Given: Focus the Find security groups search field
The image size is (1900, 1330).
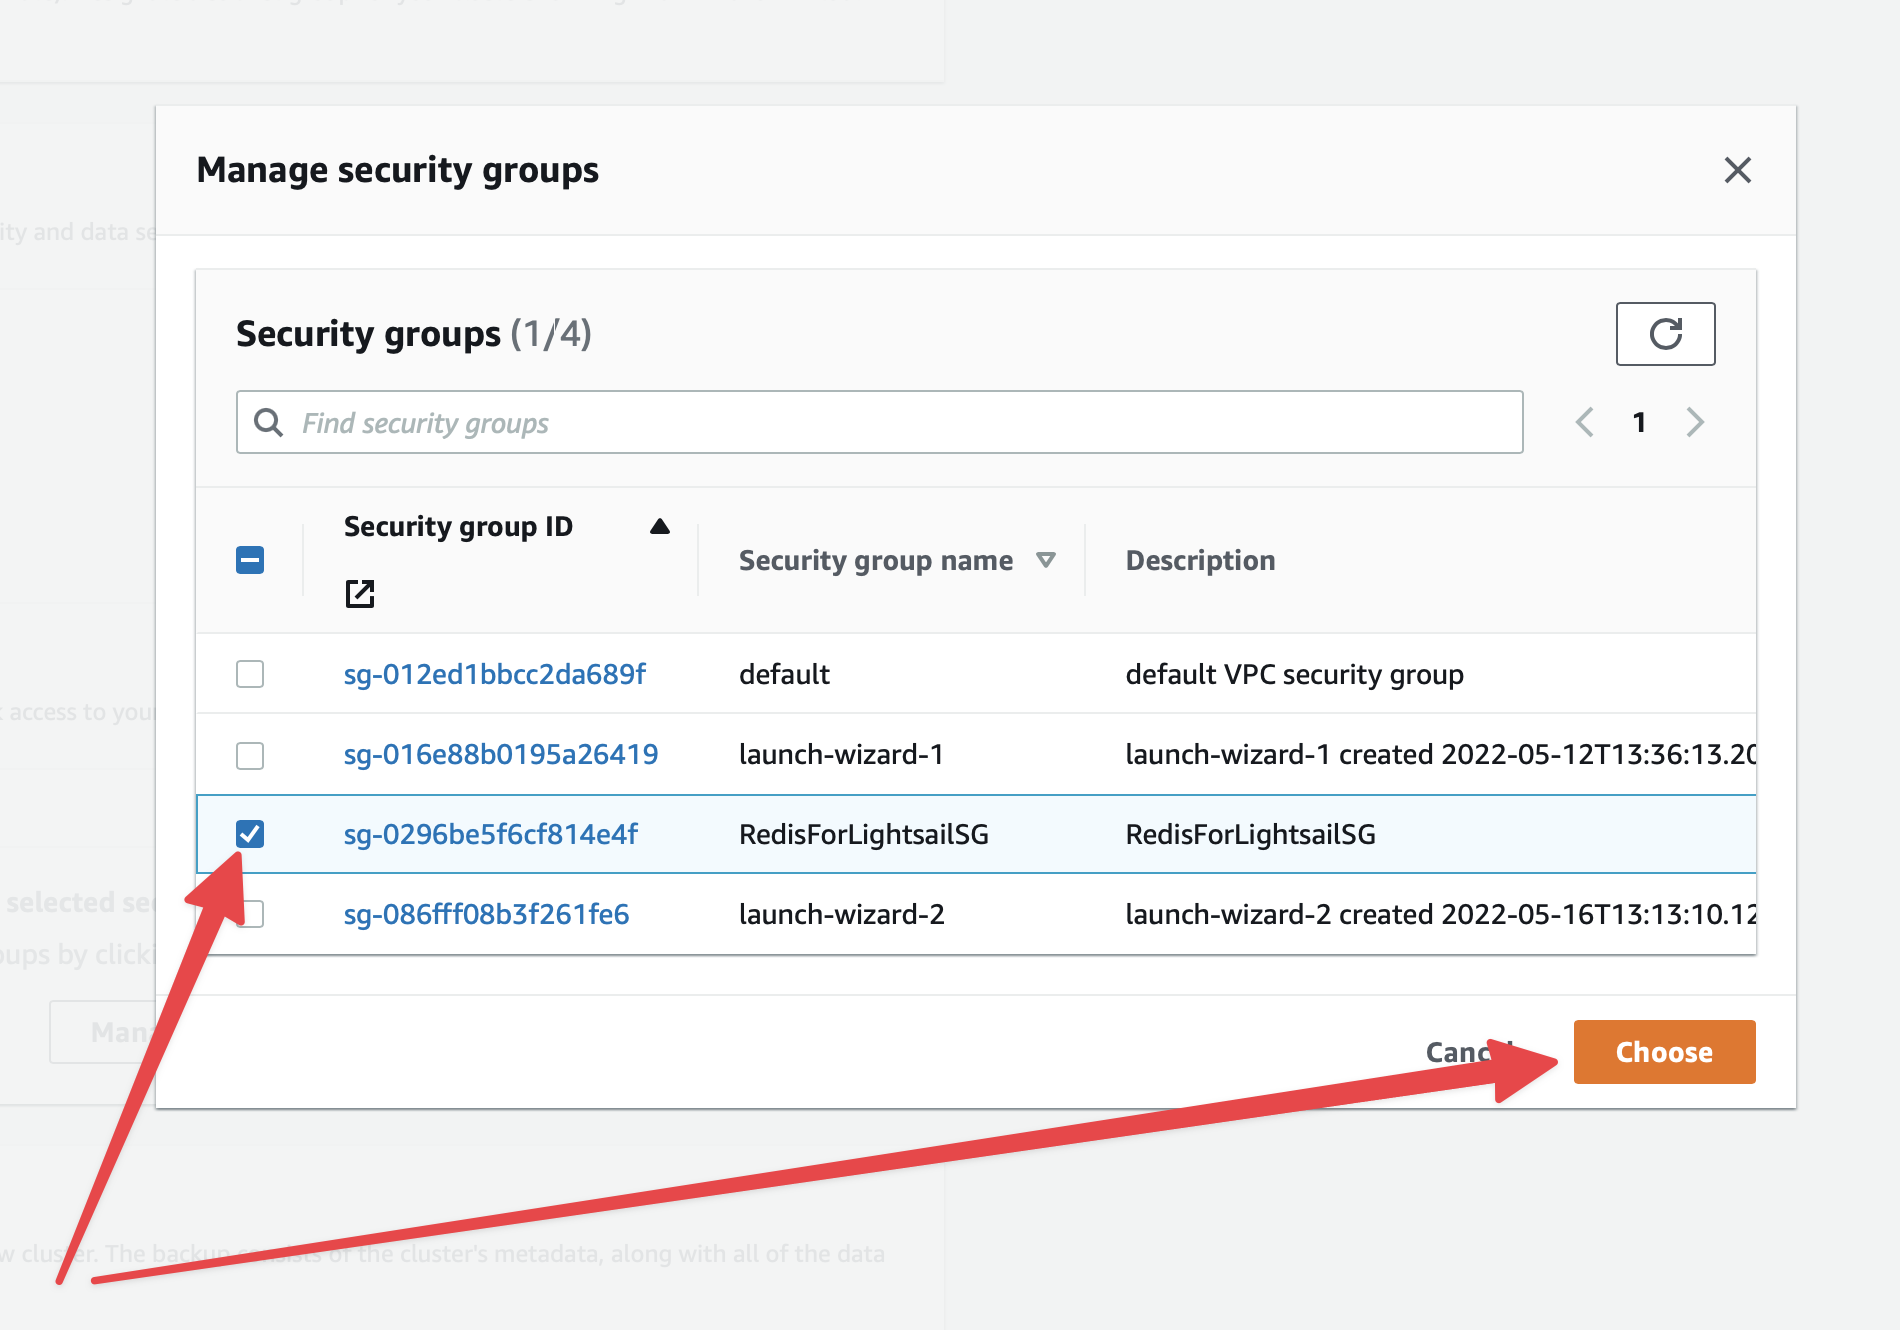Looking at the screenshot, I should coord(880,422).
